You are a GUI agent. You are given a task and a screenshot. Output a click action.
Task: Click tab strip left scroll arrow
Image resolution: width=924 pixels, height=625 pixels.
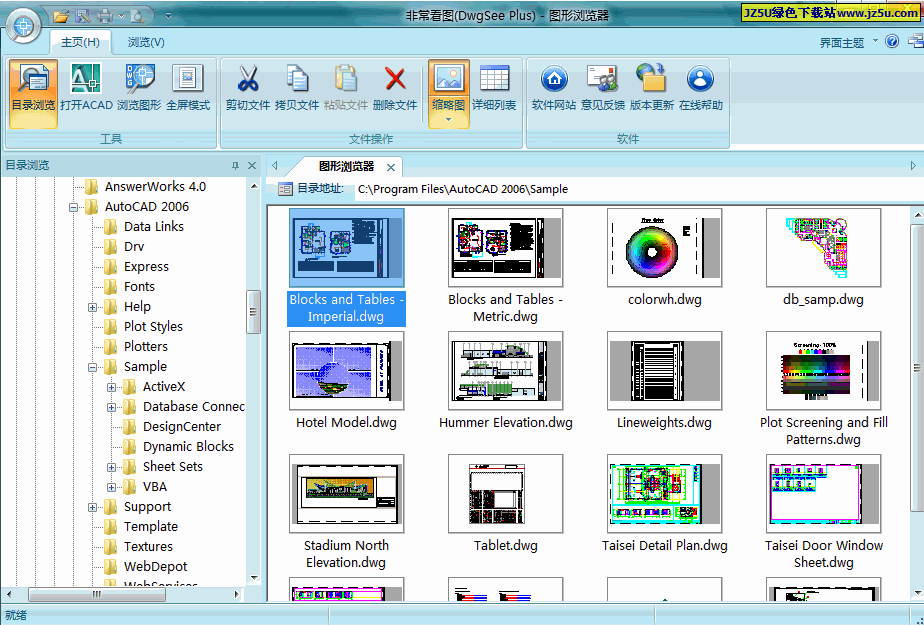click(275, 166)
